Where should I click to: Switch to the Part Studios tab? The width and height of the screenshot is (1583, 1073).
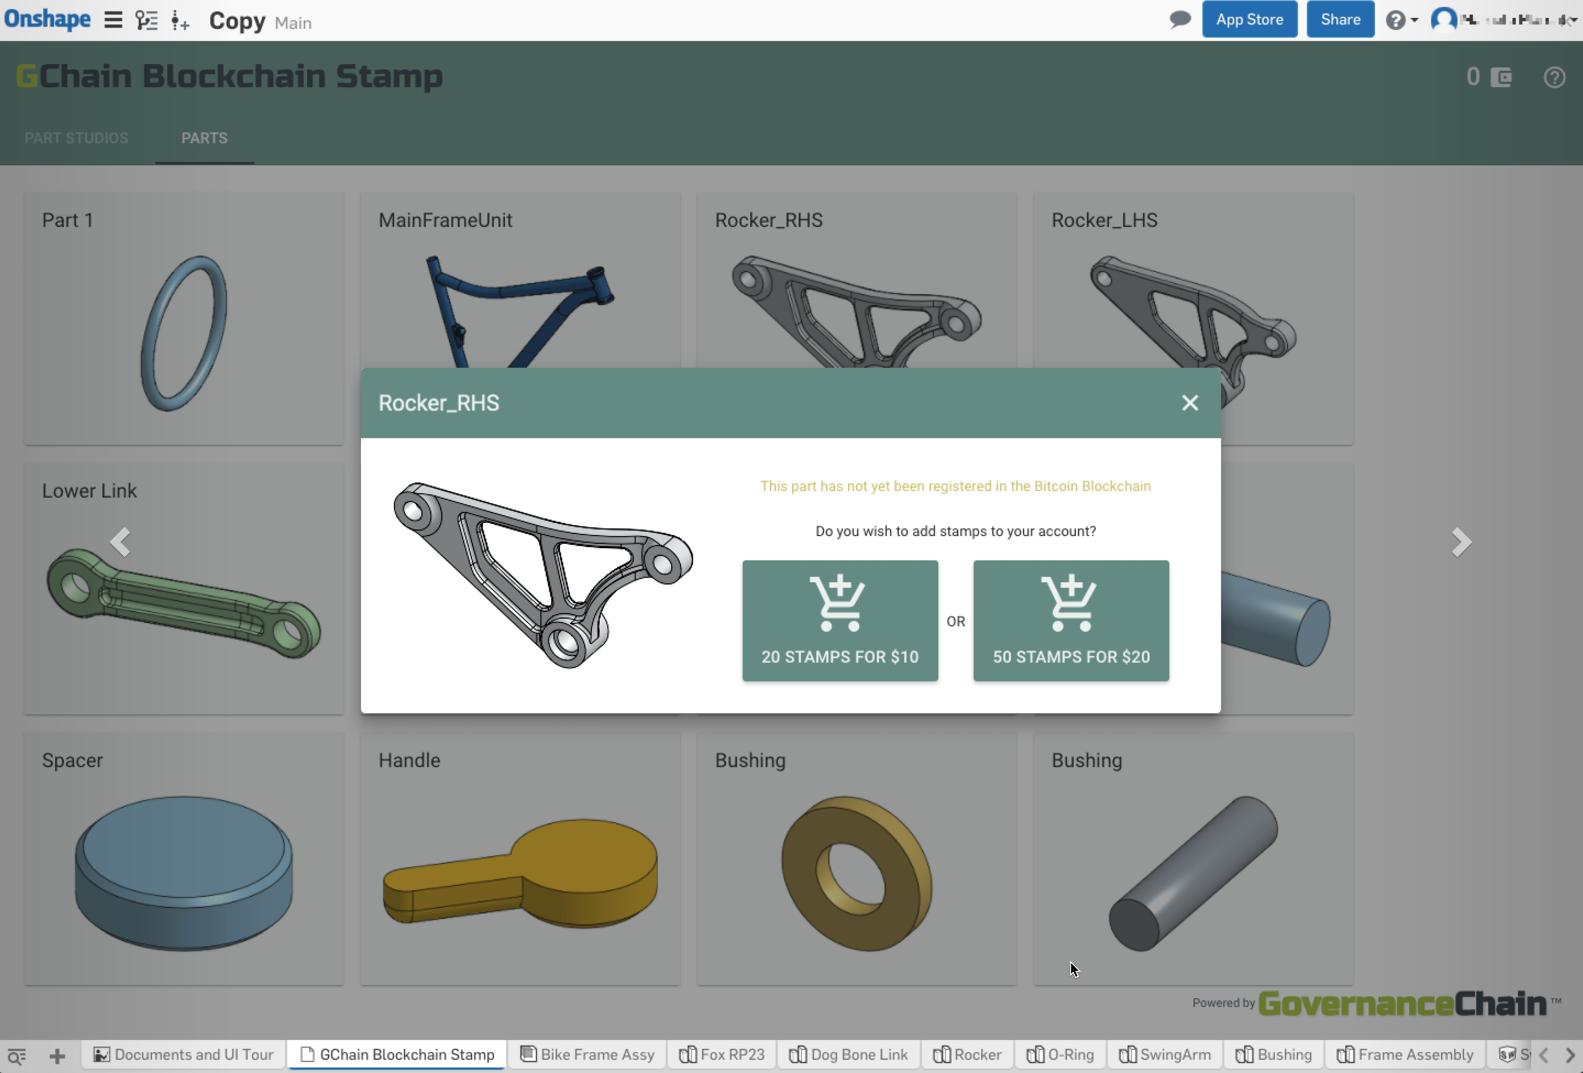click(76, 138)
